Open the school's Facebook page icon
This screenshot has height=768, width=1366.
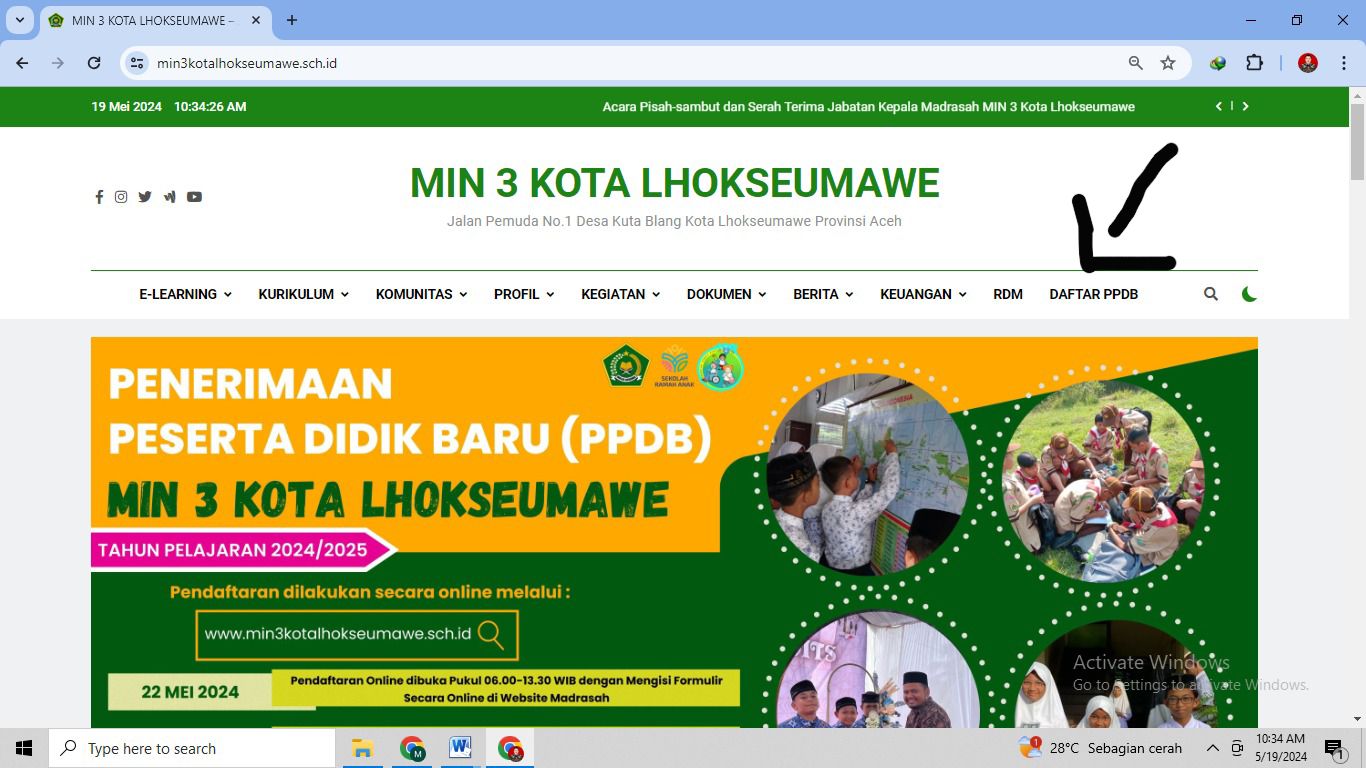click(x=99, y=197)
